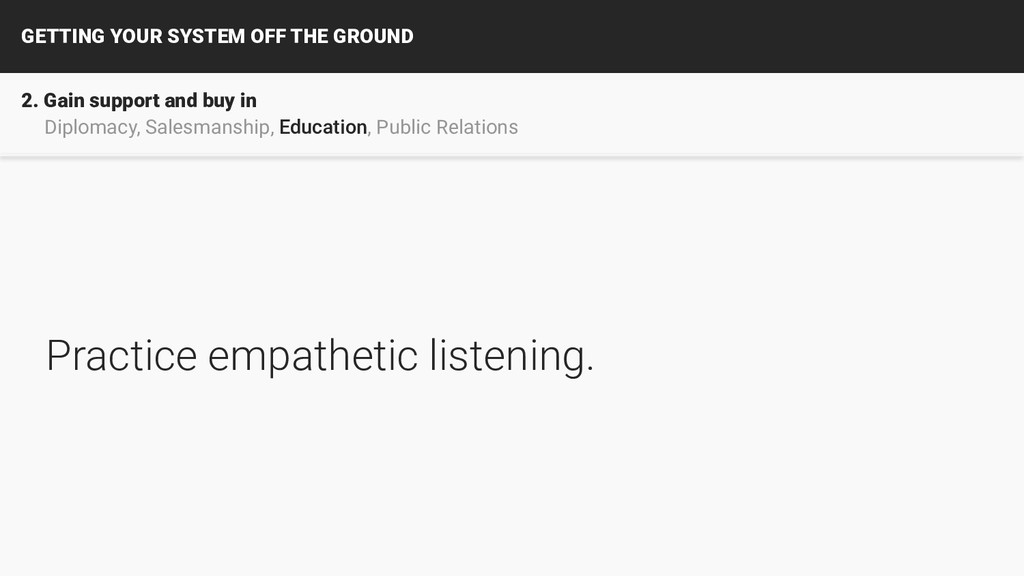Select 'Salesmanship' in the subtitle list
This screenshot has height=576, width=1024.
[207, 127]
